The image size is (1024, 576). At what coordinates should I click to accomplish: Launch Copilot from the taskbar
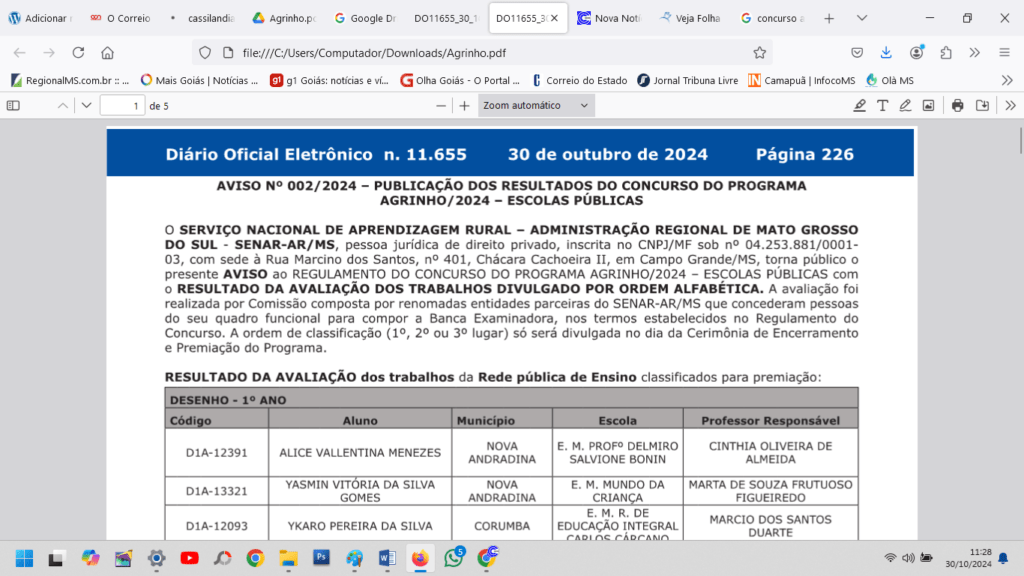[x=90, y=558]
